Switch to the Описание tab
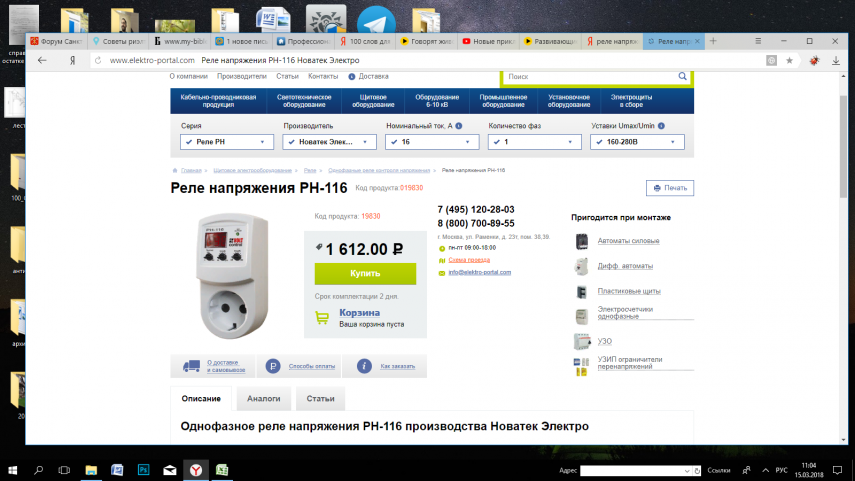This screenshot has width=855, height=481. [201, 399]
